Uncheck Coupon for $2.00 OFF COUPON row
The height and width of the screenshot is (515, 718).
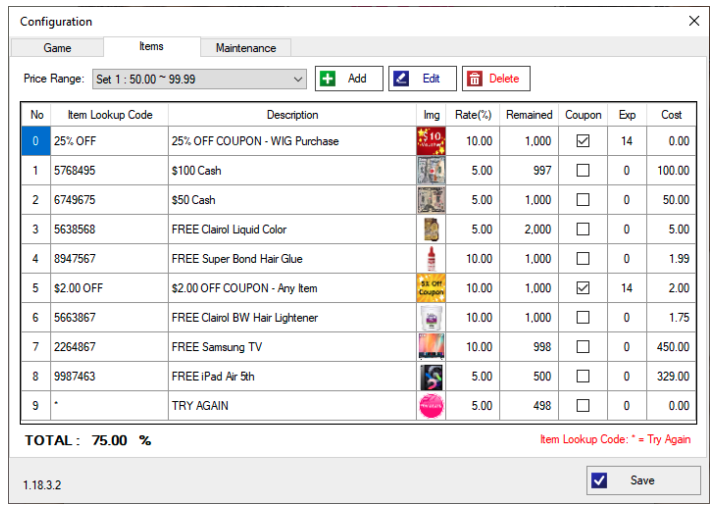coord(583,288)
